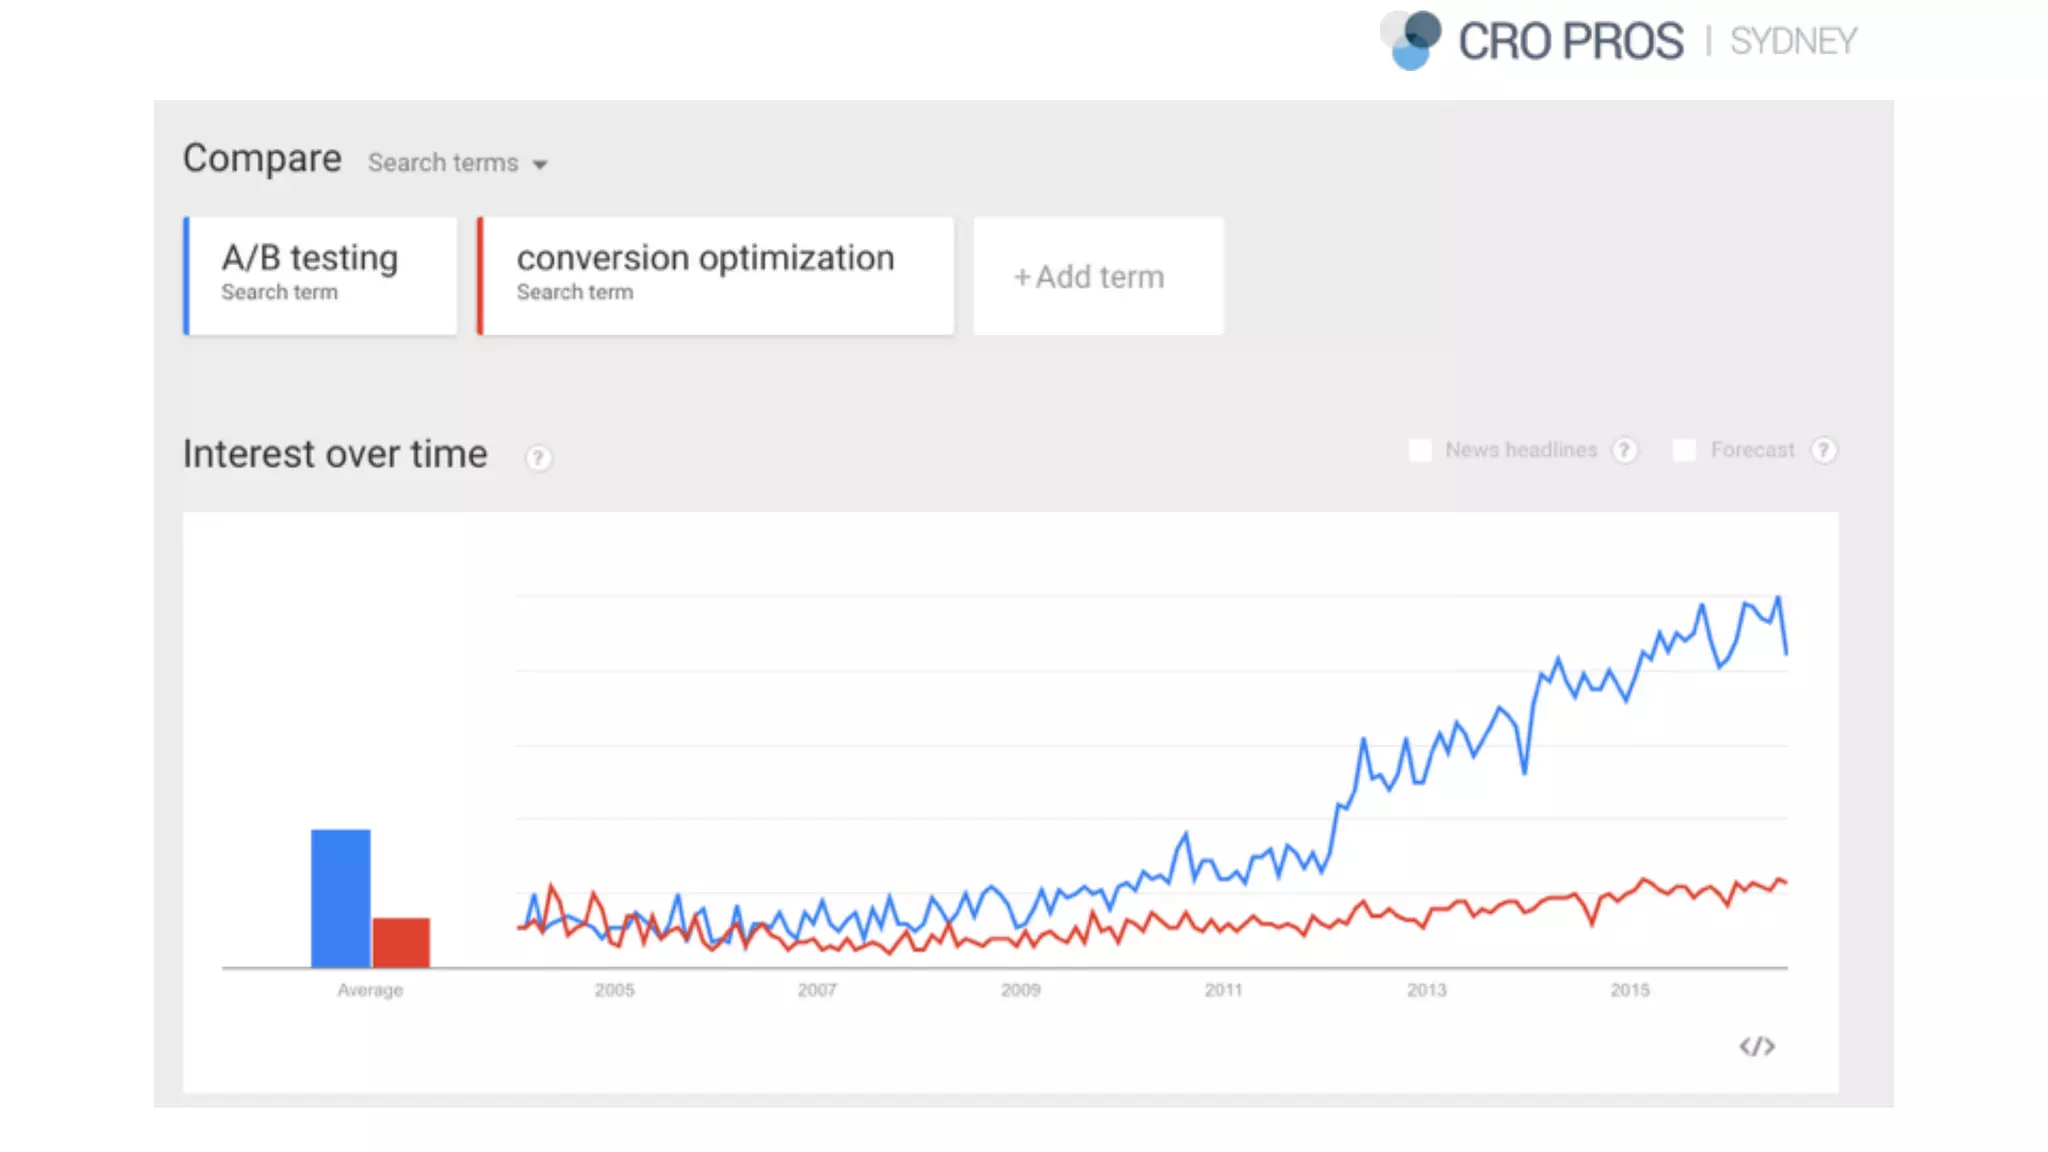
Task: Click the CRO PROS circular logo icon
Action: point(1412,40)
